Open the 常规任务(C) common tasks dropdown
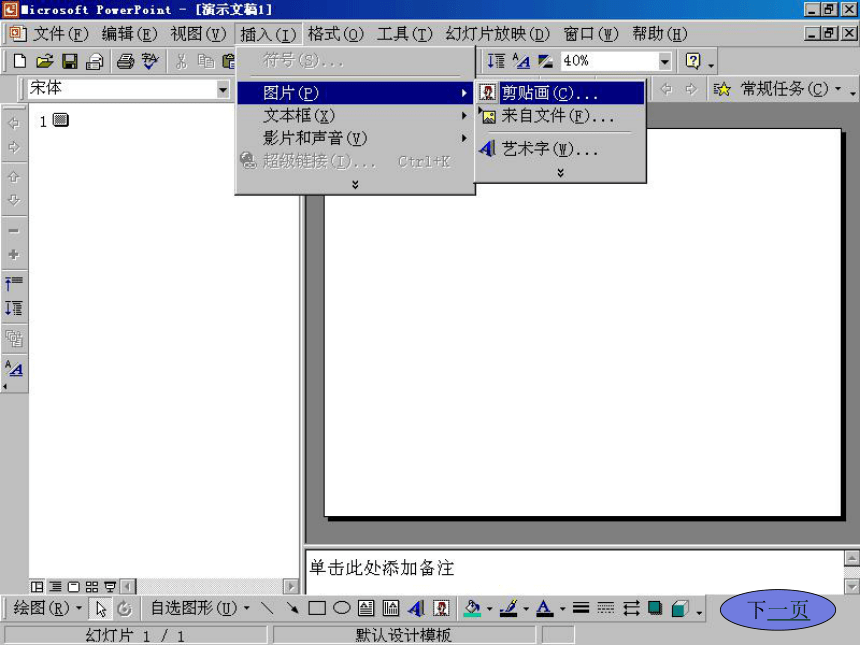 point(790,89)
